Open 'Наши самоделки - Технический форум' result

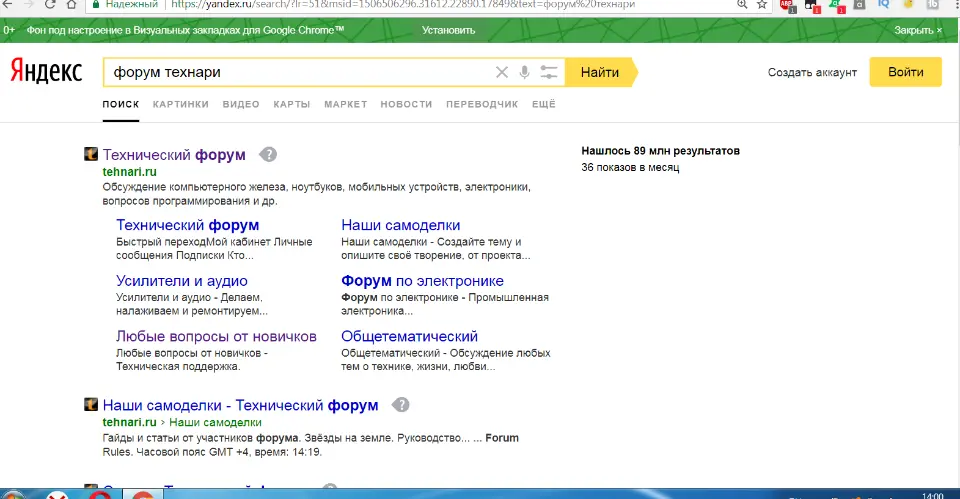coord(241,405)
